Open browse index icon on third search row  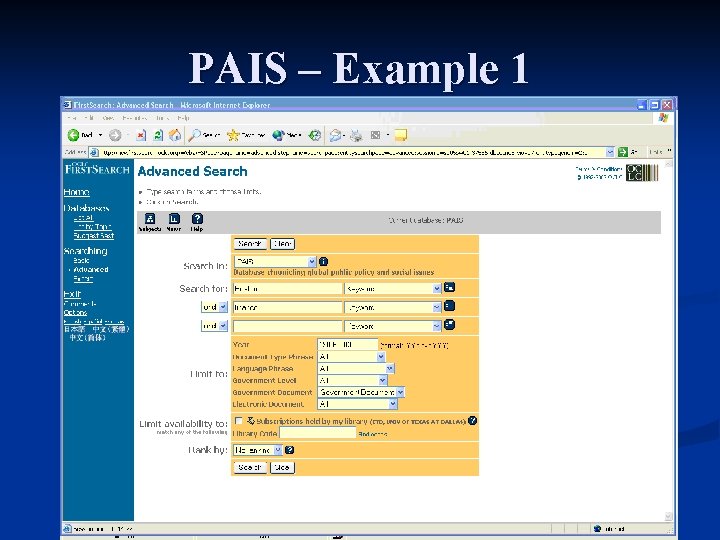(x=449, y=325)
